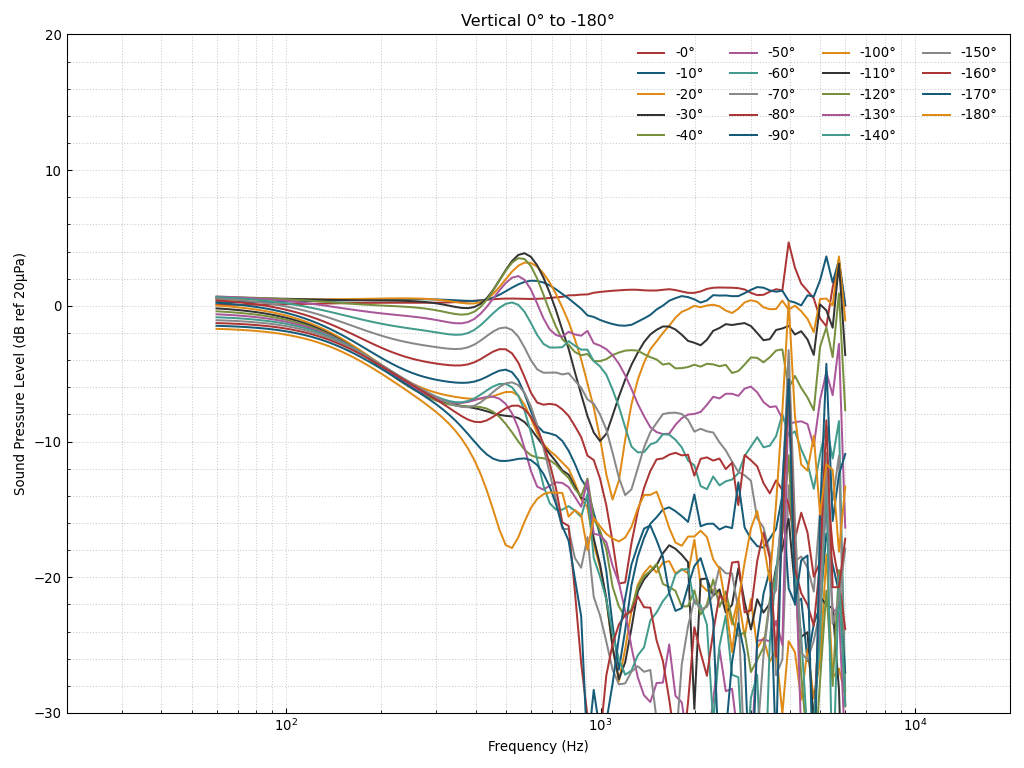Click the y-axis tick label '−30'
1024x768 pixels.
click(x=48, y=714)
